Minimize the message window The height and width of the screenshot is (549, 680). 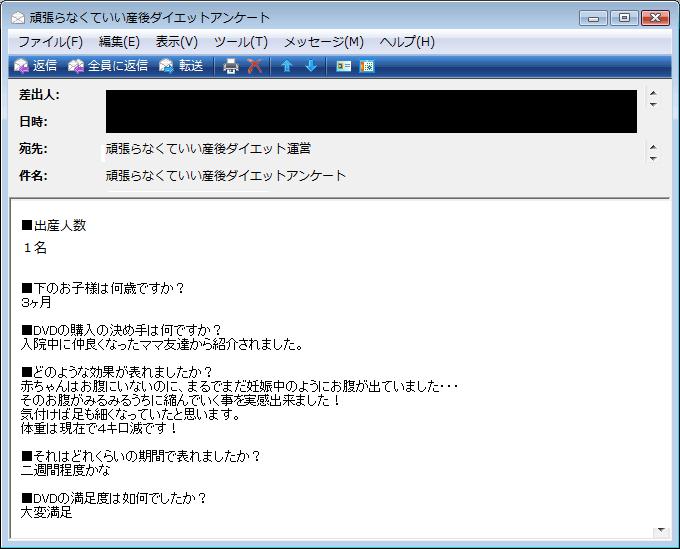pyautogui.click(x=593, y=18)
